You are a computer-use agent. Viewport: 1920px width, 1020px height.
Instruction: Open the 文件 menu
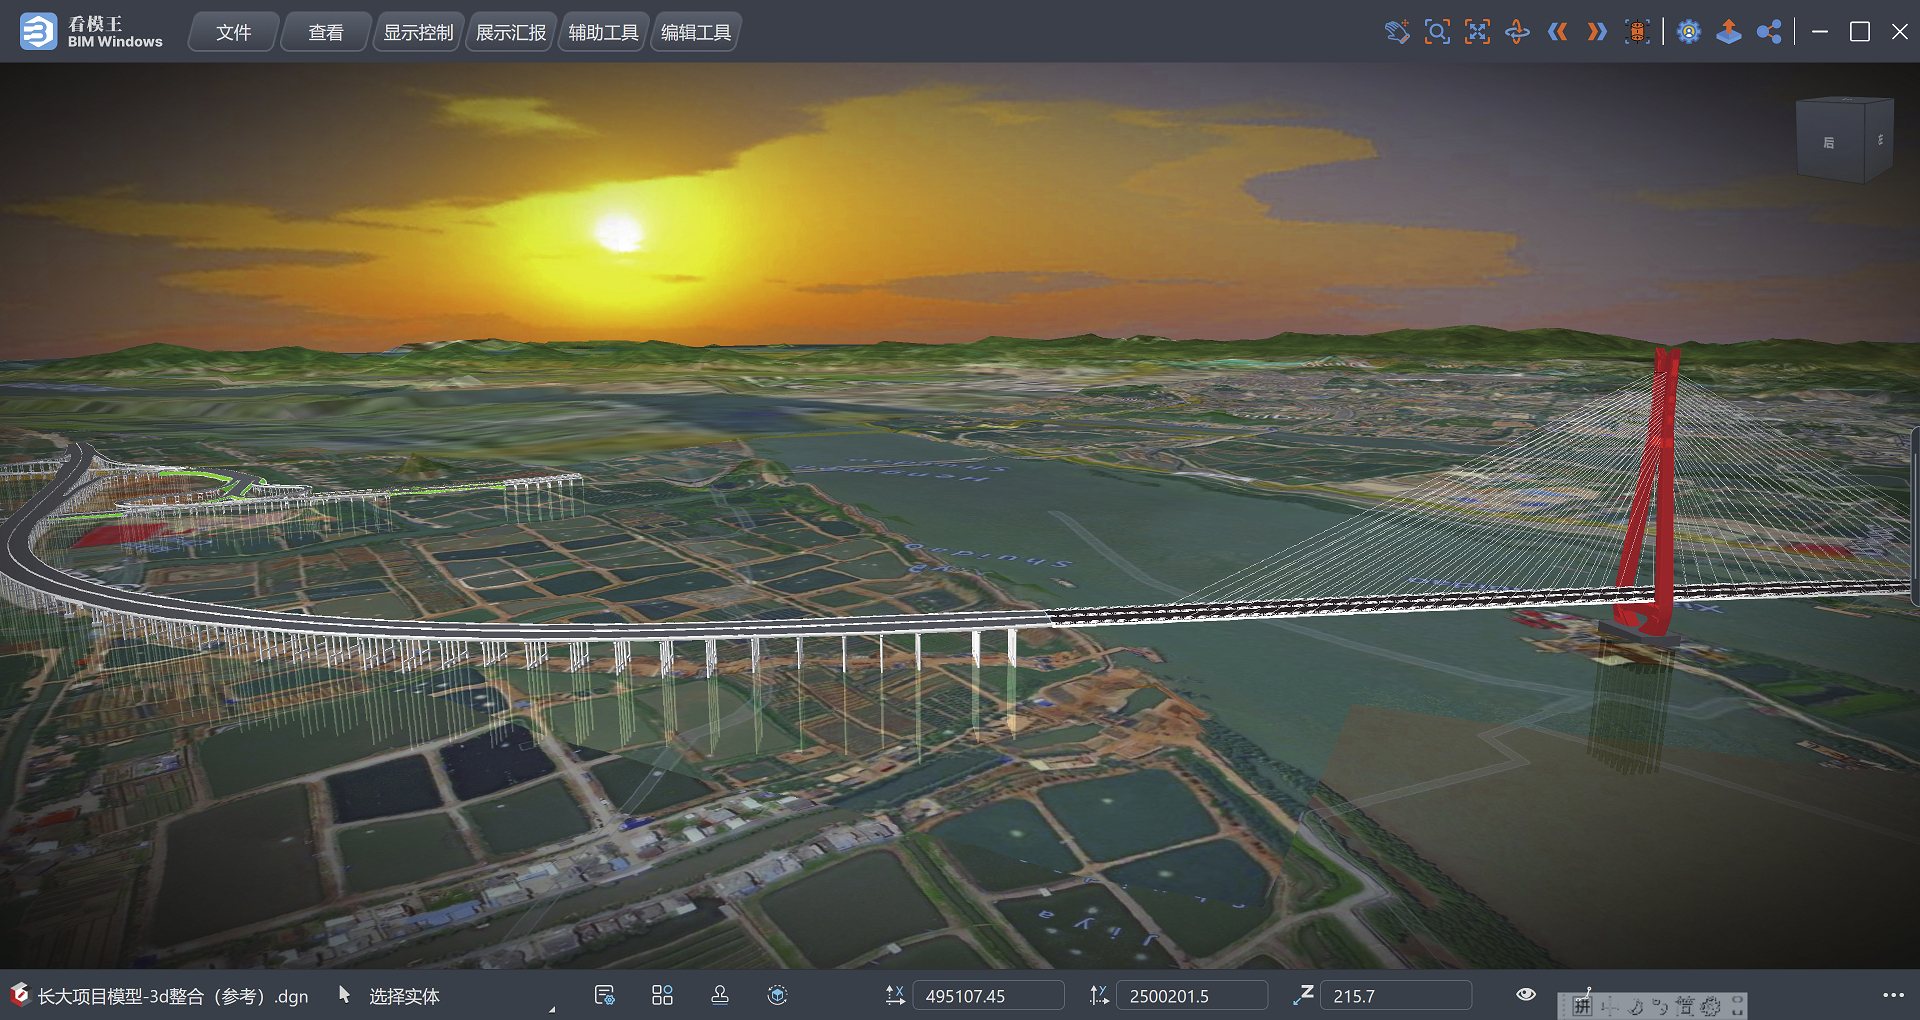point(233,32)
